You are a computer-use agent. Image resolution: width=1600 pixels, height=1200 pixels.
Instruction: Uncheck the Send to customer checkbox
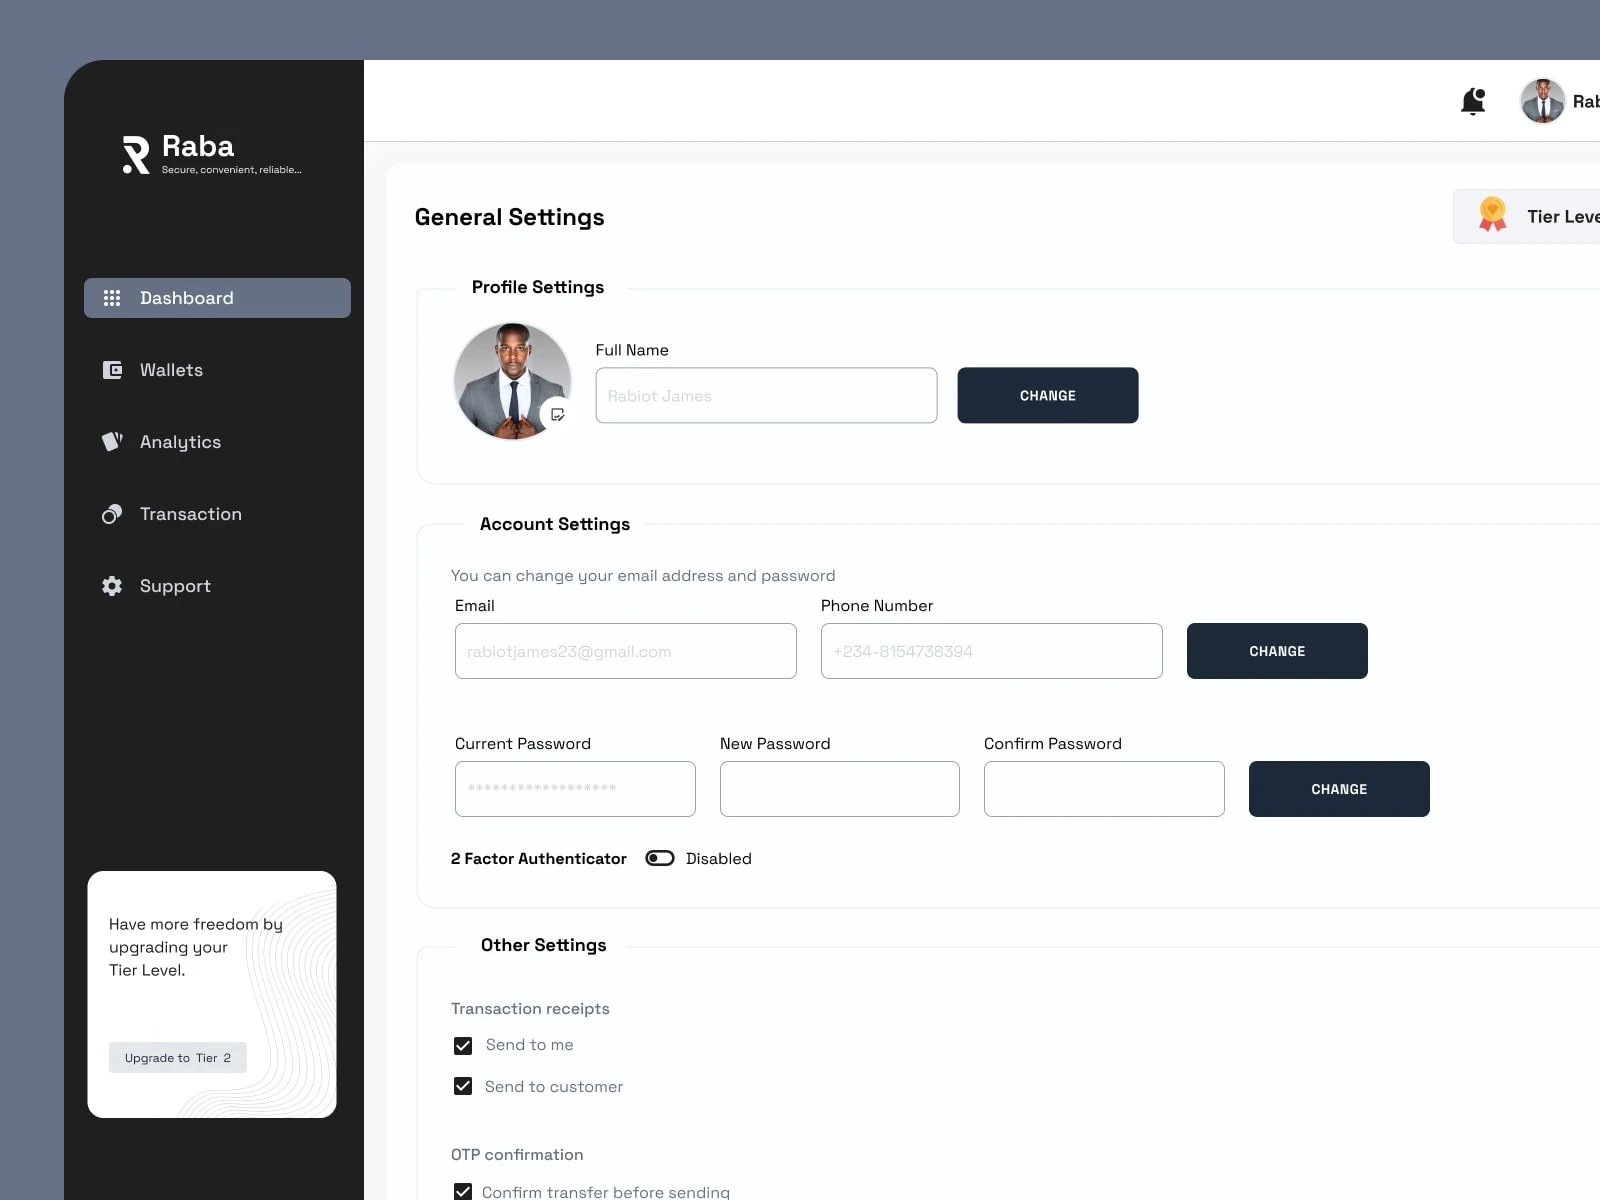(x=463, y=1087)
